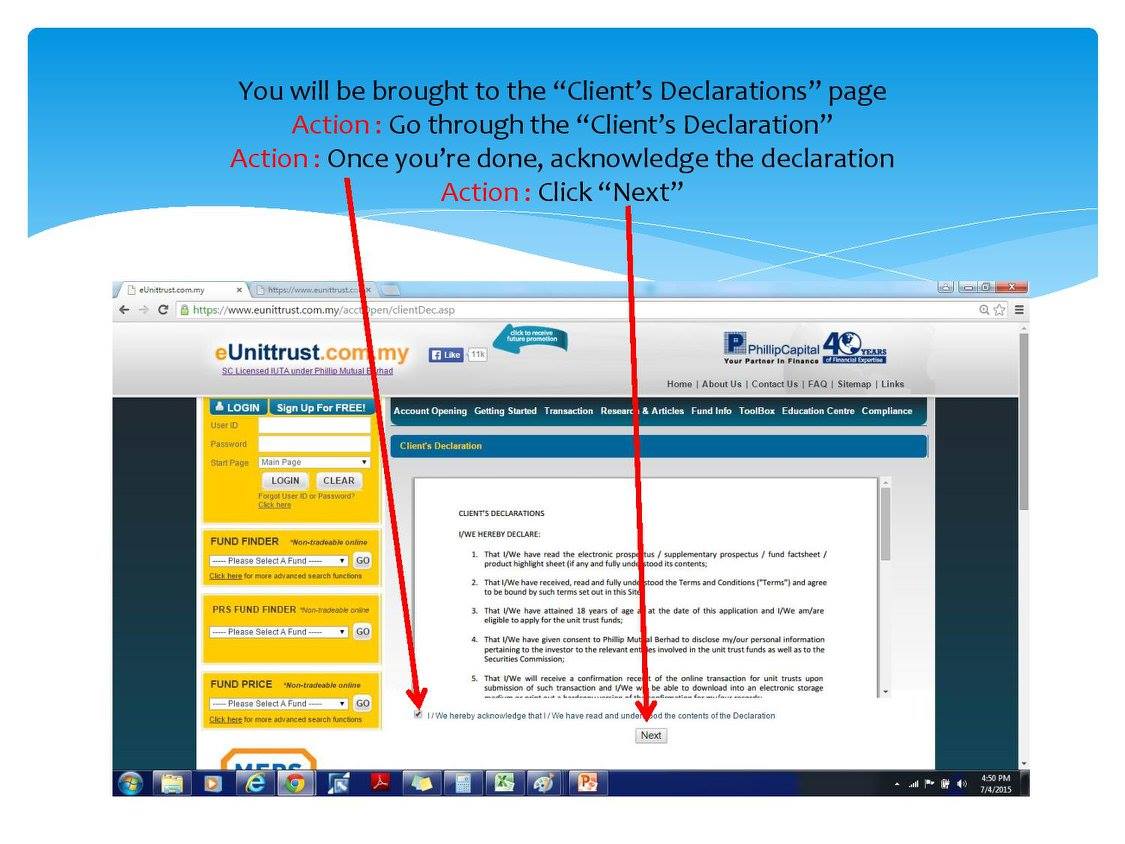1125x844 pixels.
Task: Open Adobe Reader from the taskbar
Action: click(380, 783)
